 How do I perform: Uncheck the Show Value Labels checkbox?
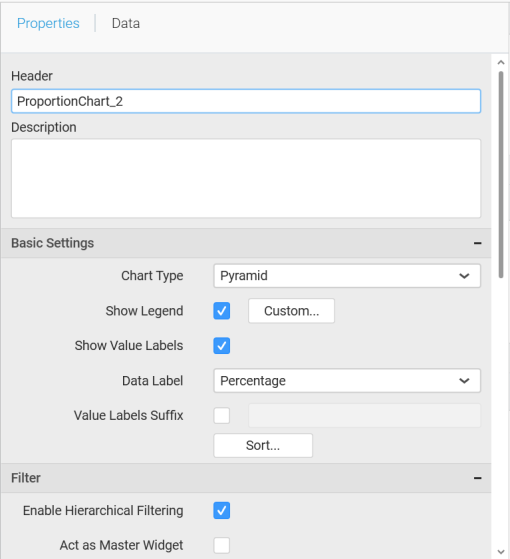[x=222, y=346]
